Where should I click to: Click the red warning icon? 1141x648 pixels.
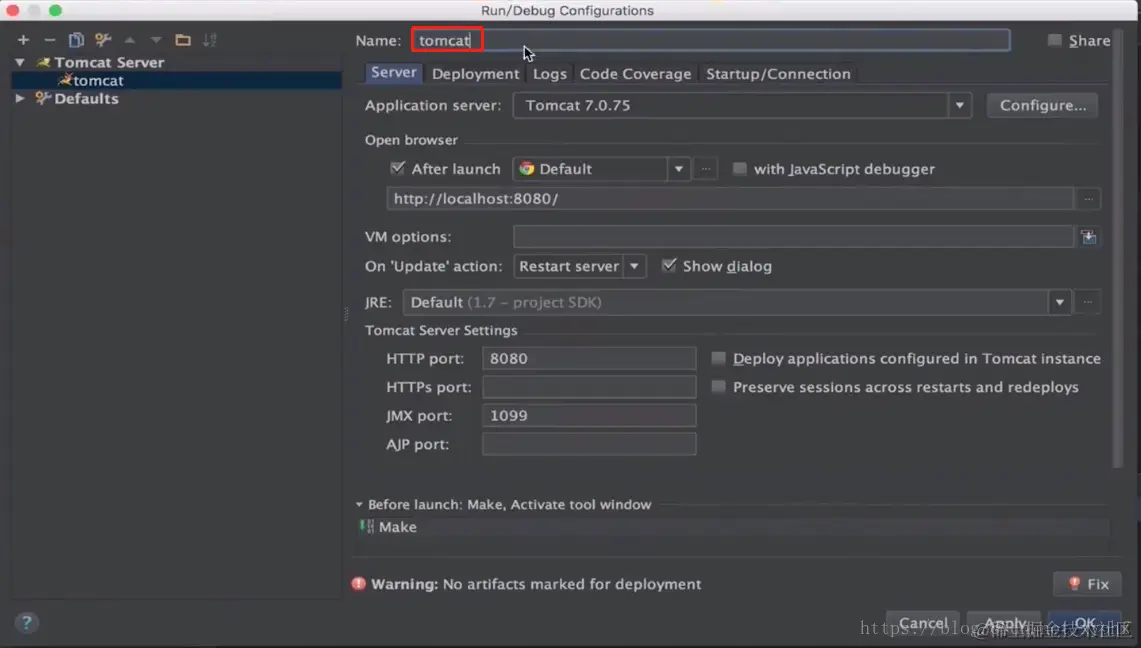[x=359, y=584]
